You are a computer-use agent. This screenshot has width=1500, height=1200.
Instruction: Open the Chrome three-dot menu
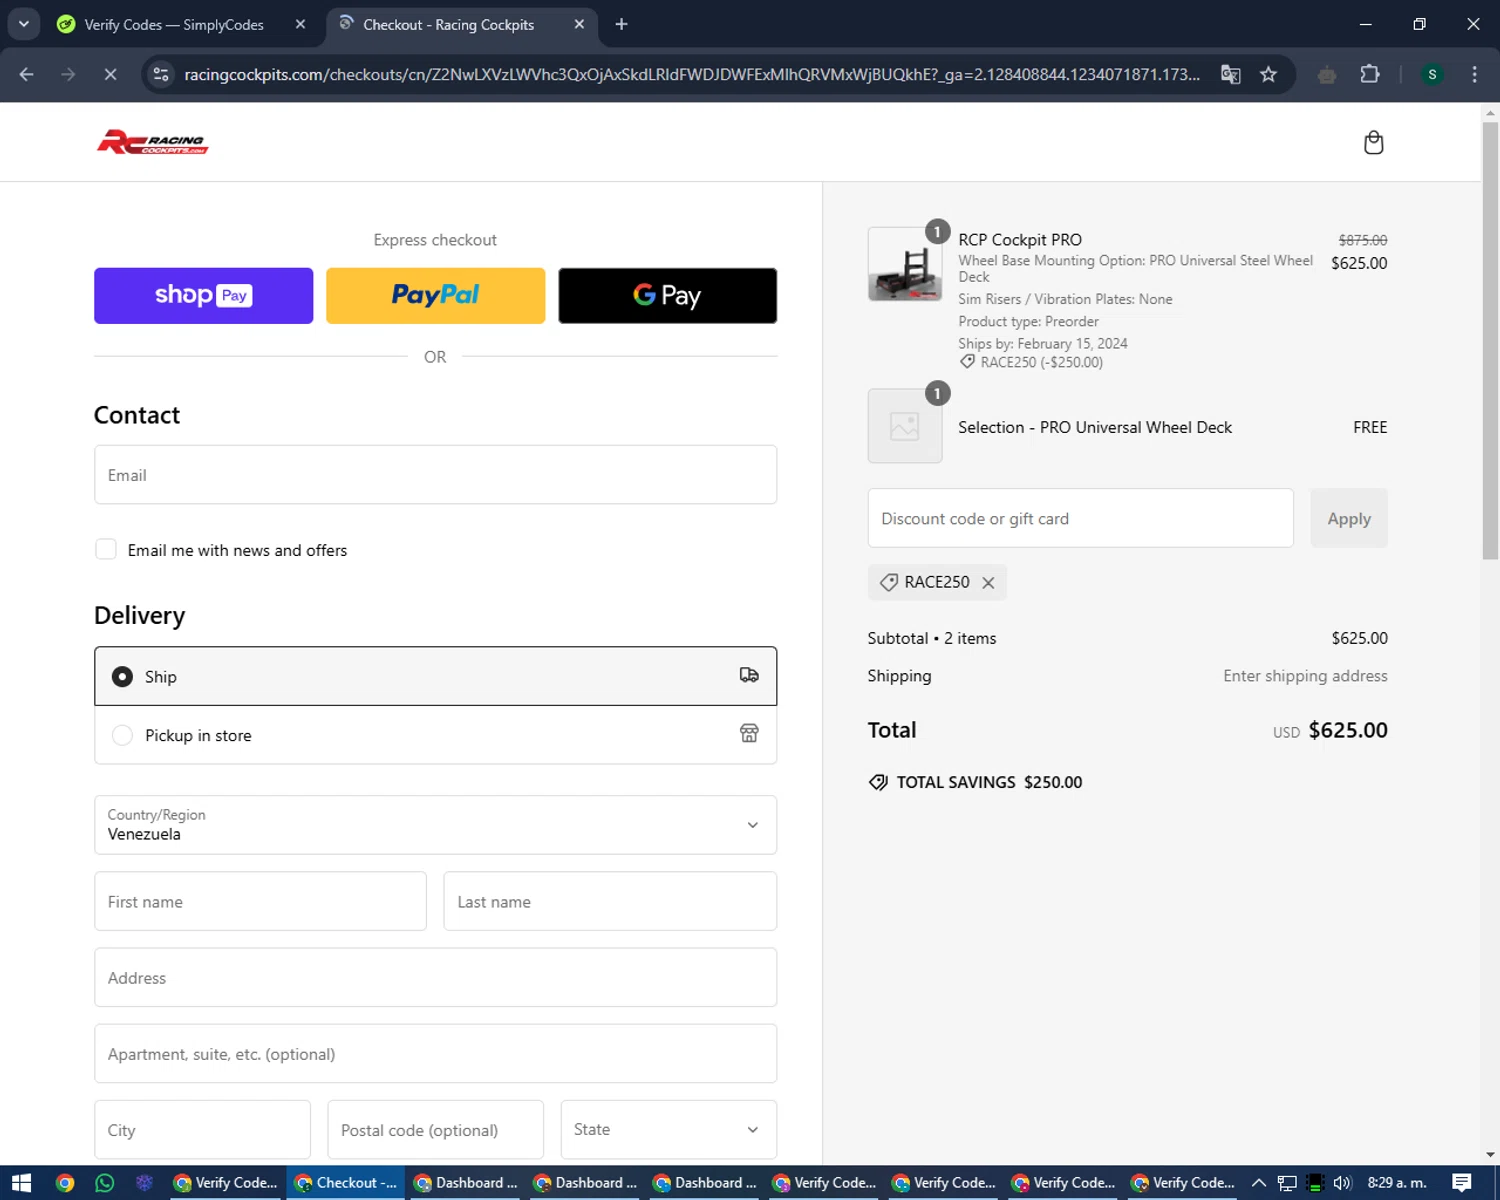coord(1474,74)
